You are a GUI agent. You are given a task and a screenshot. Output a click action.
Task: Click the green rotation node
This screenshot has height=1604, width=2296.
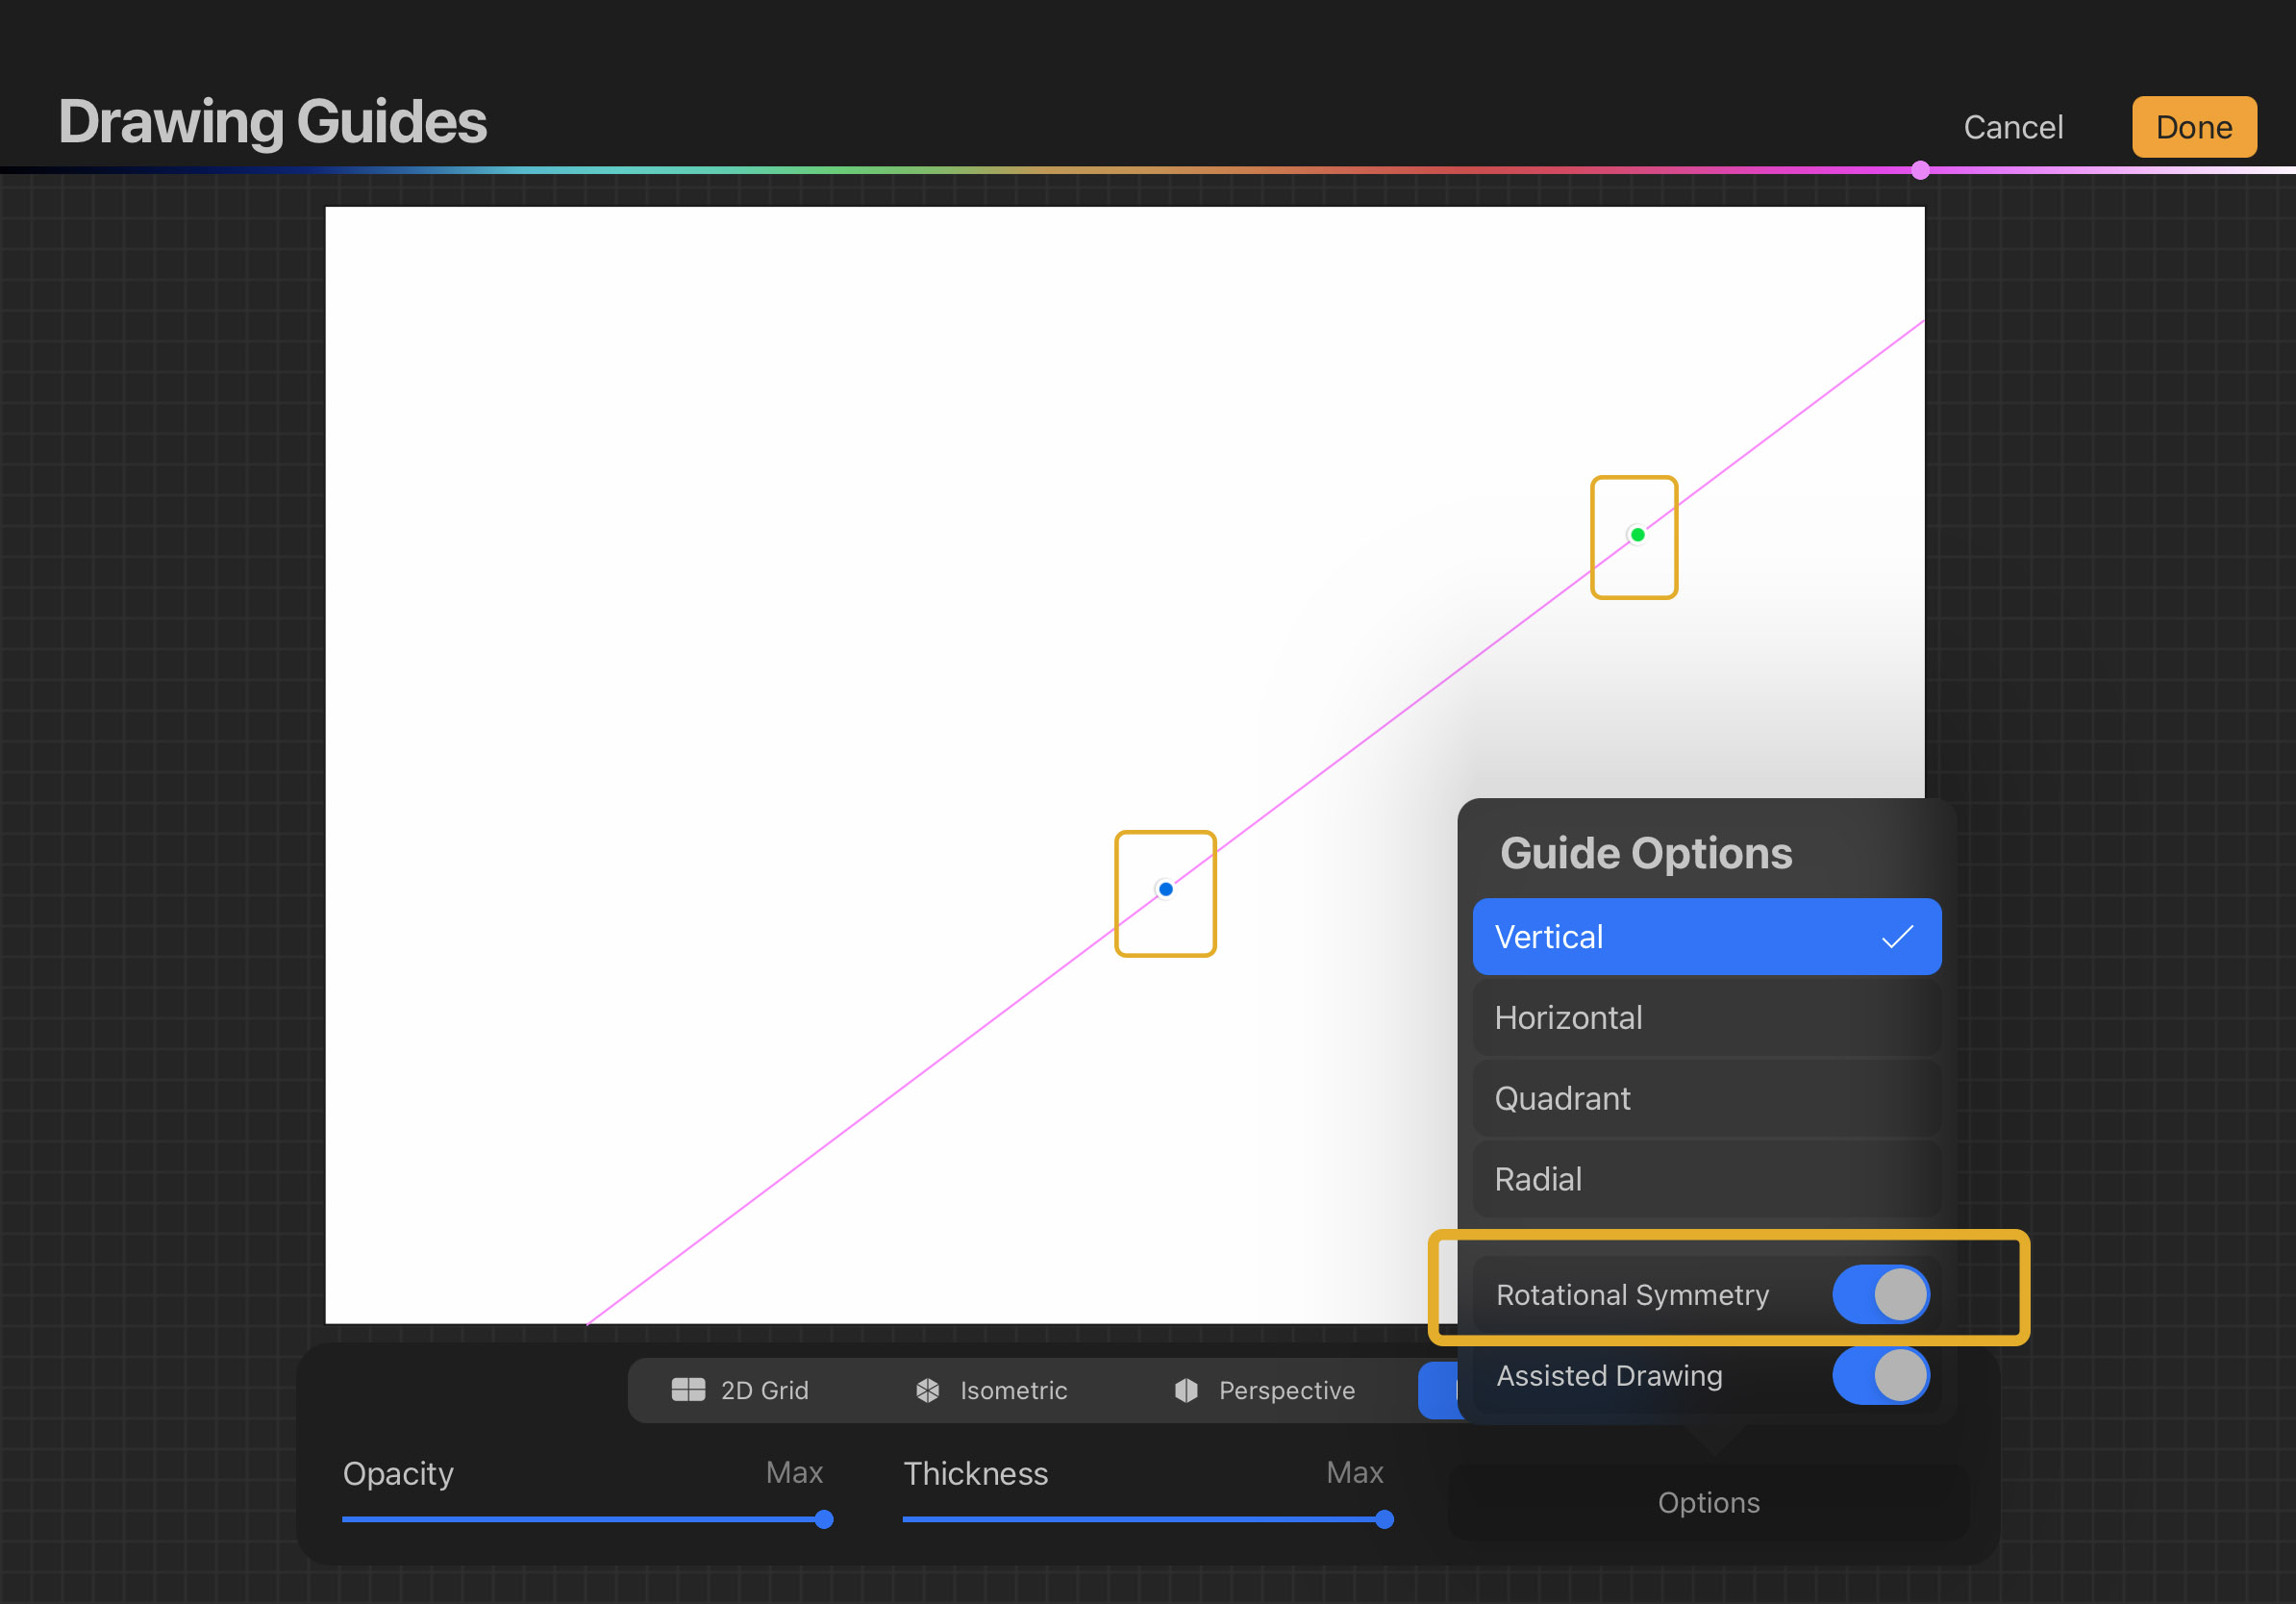(x=1637, y=535)
